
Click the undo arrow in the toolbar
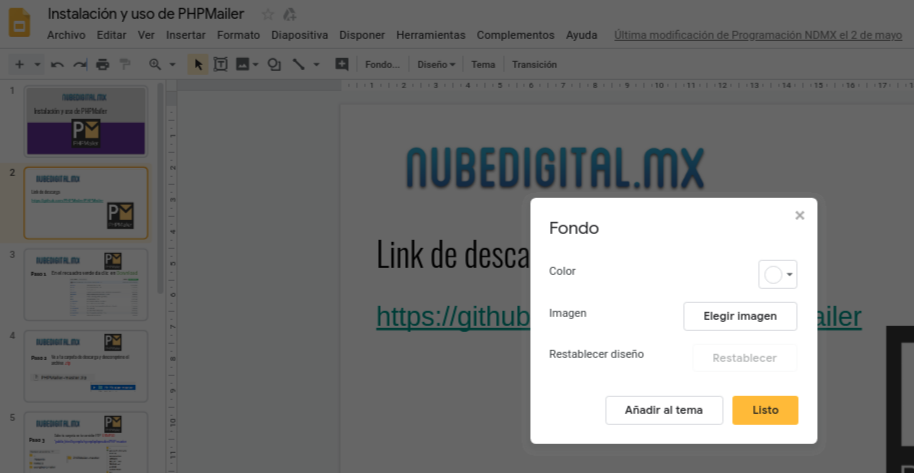coord(57,65)
